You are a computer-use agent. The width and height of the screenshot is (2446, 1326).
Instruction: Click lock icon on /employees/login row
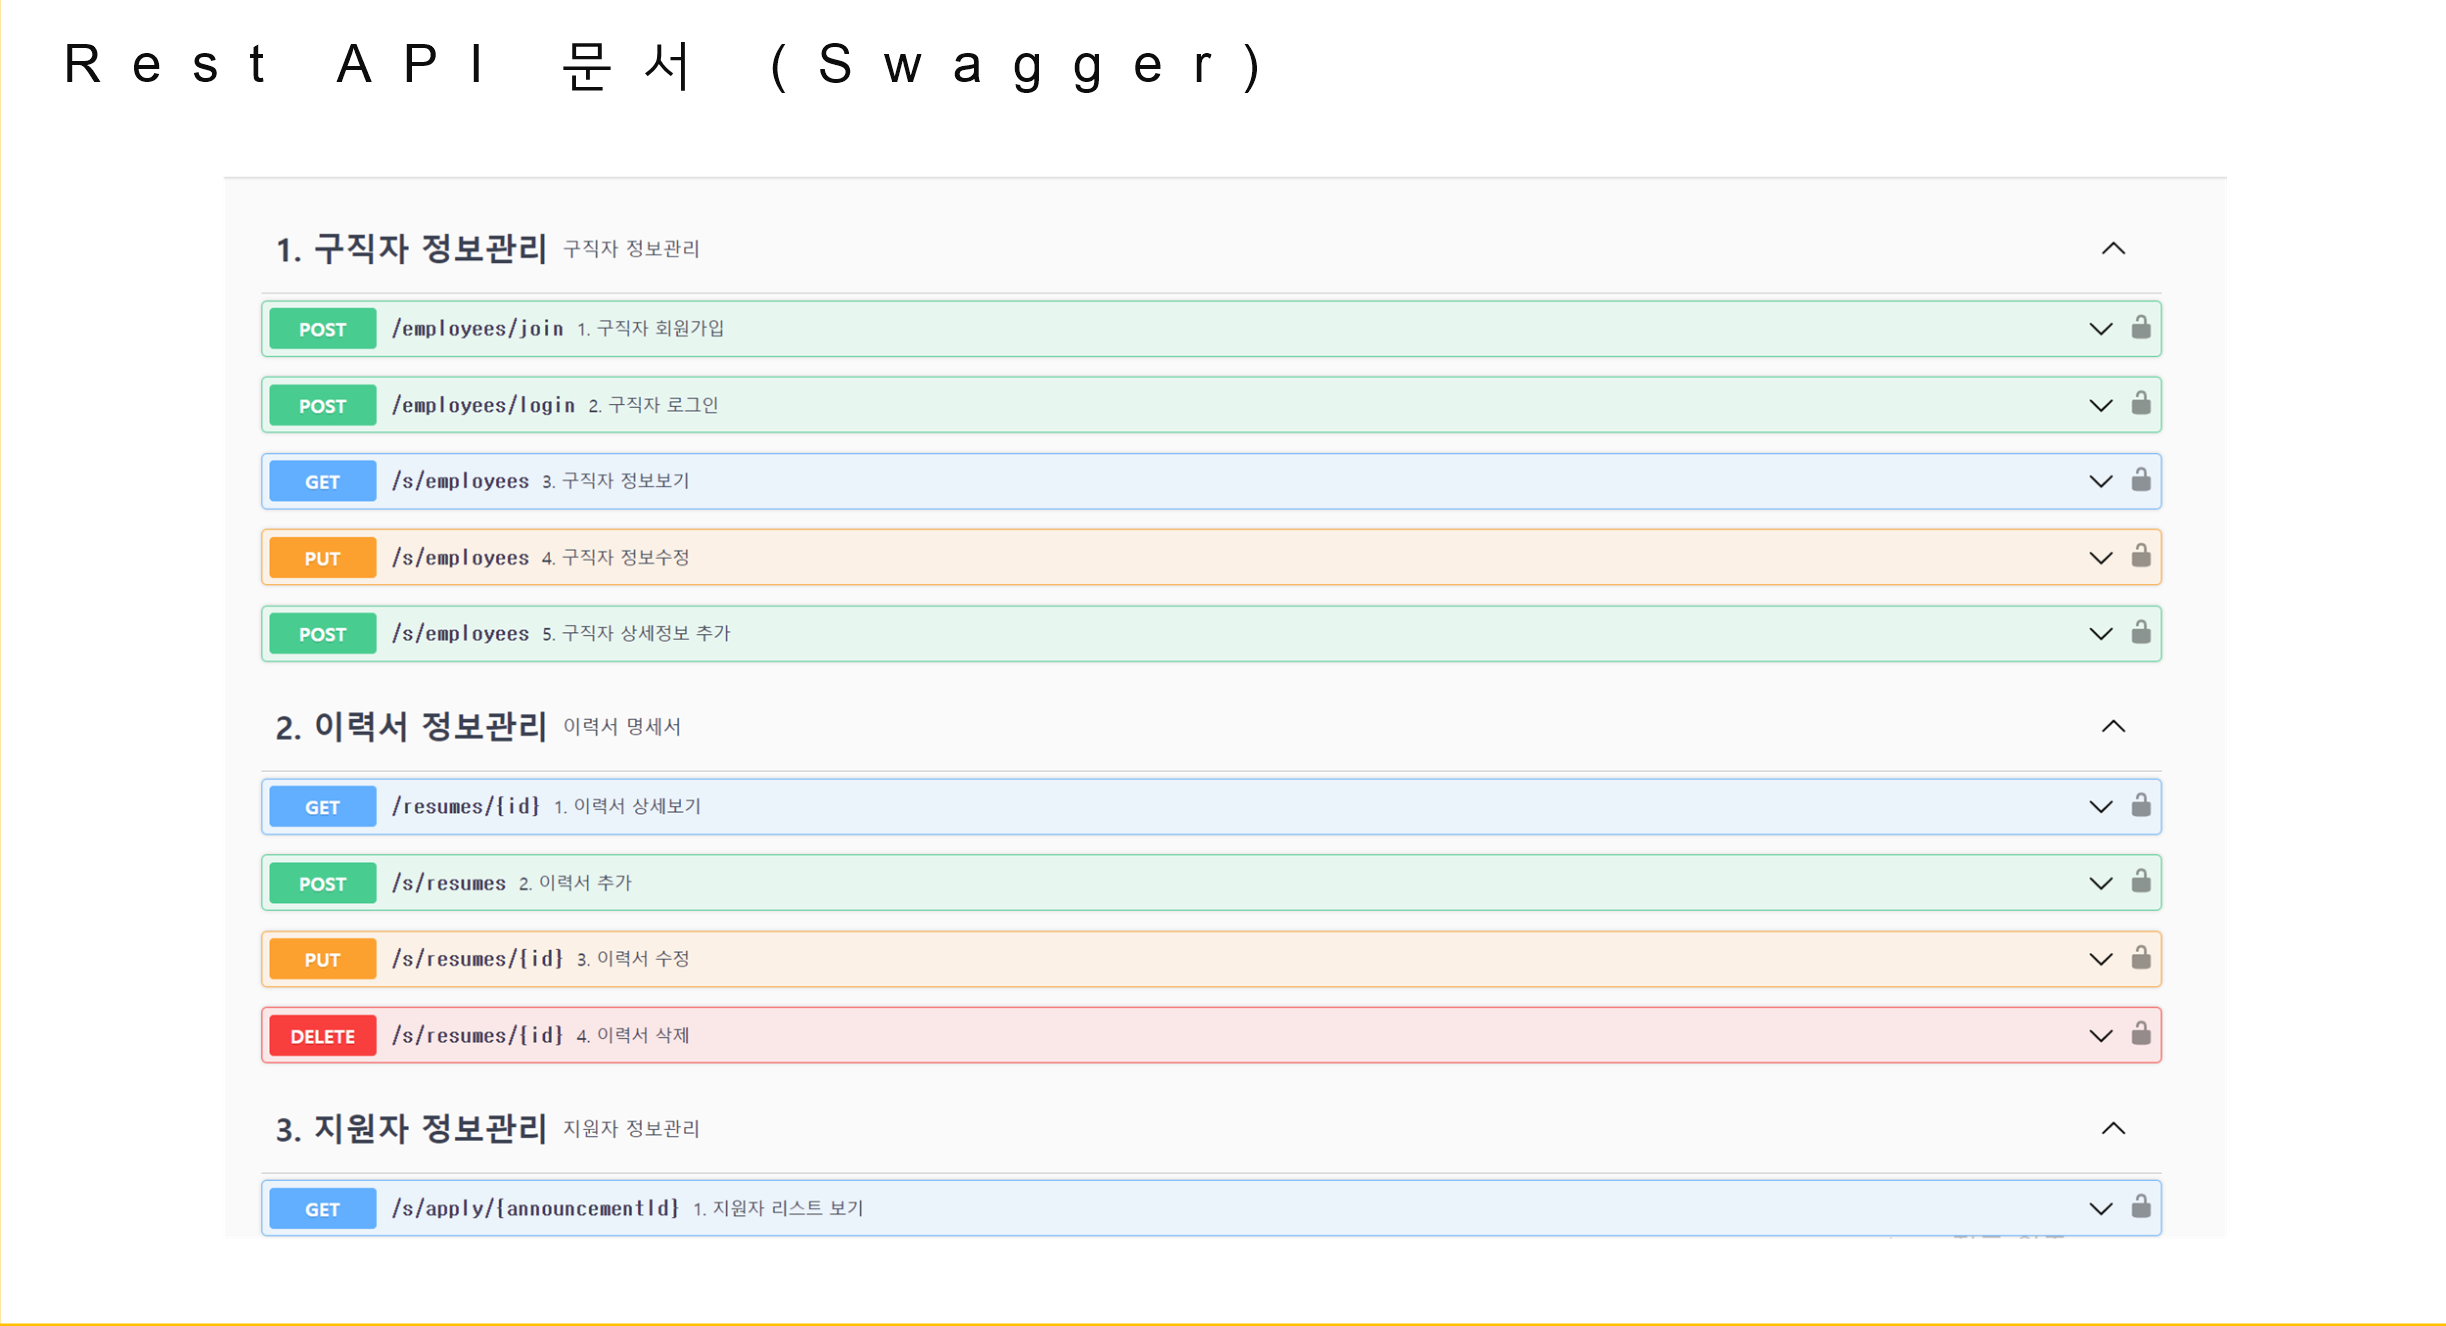click(2140, 404)
